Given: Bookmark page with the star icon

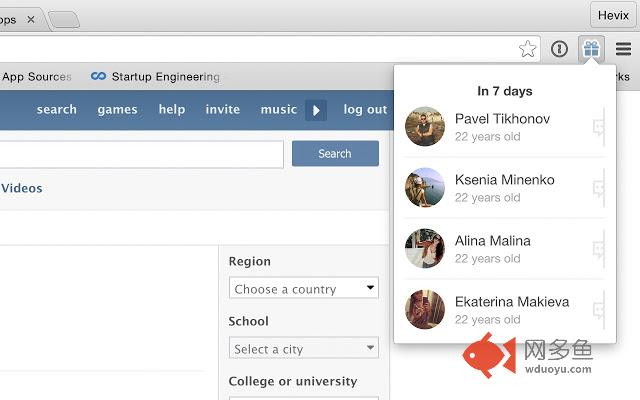Looking at the screenshot, I should [527, 49].
